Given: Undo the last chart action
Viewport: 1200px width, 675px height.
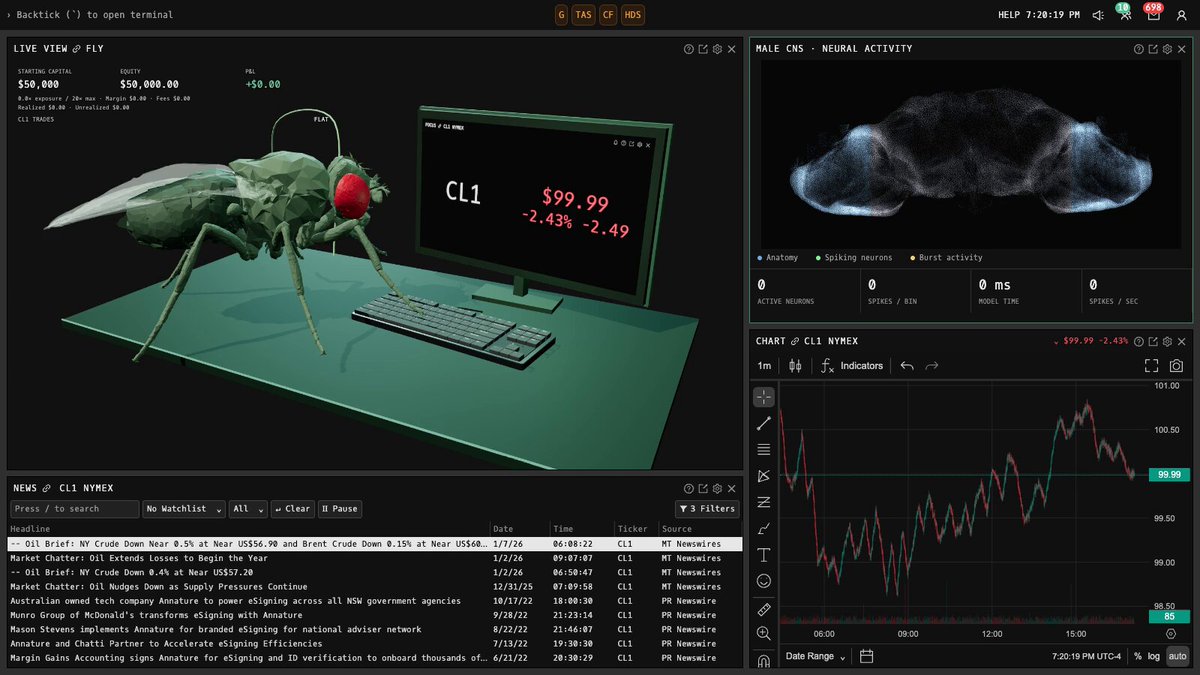Looking at the screenshot, I should 907,366.
